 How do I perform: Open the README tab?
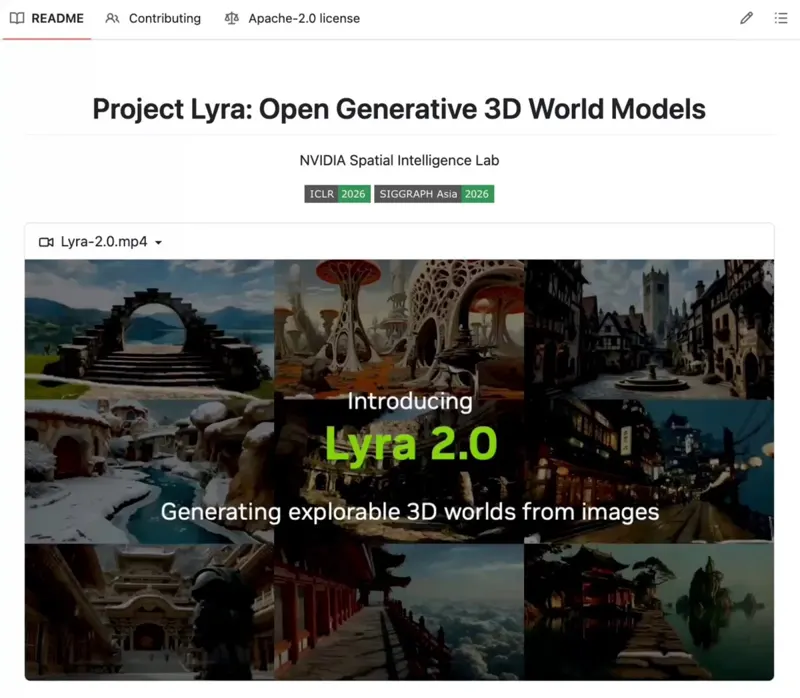[x=47, y=18]
